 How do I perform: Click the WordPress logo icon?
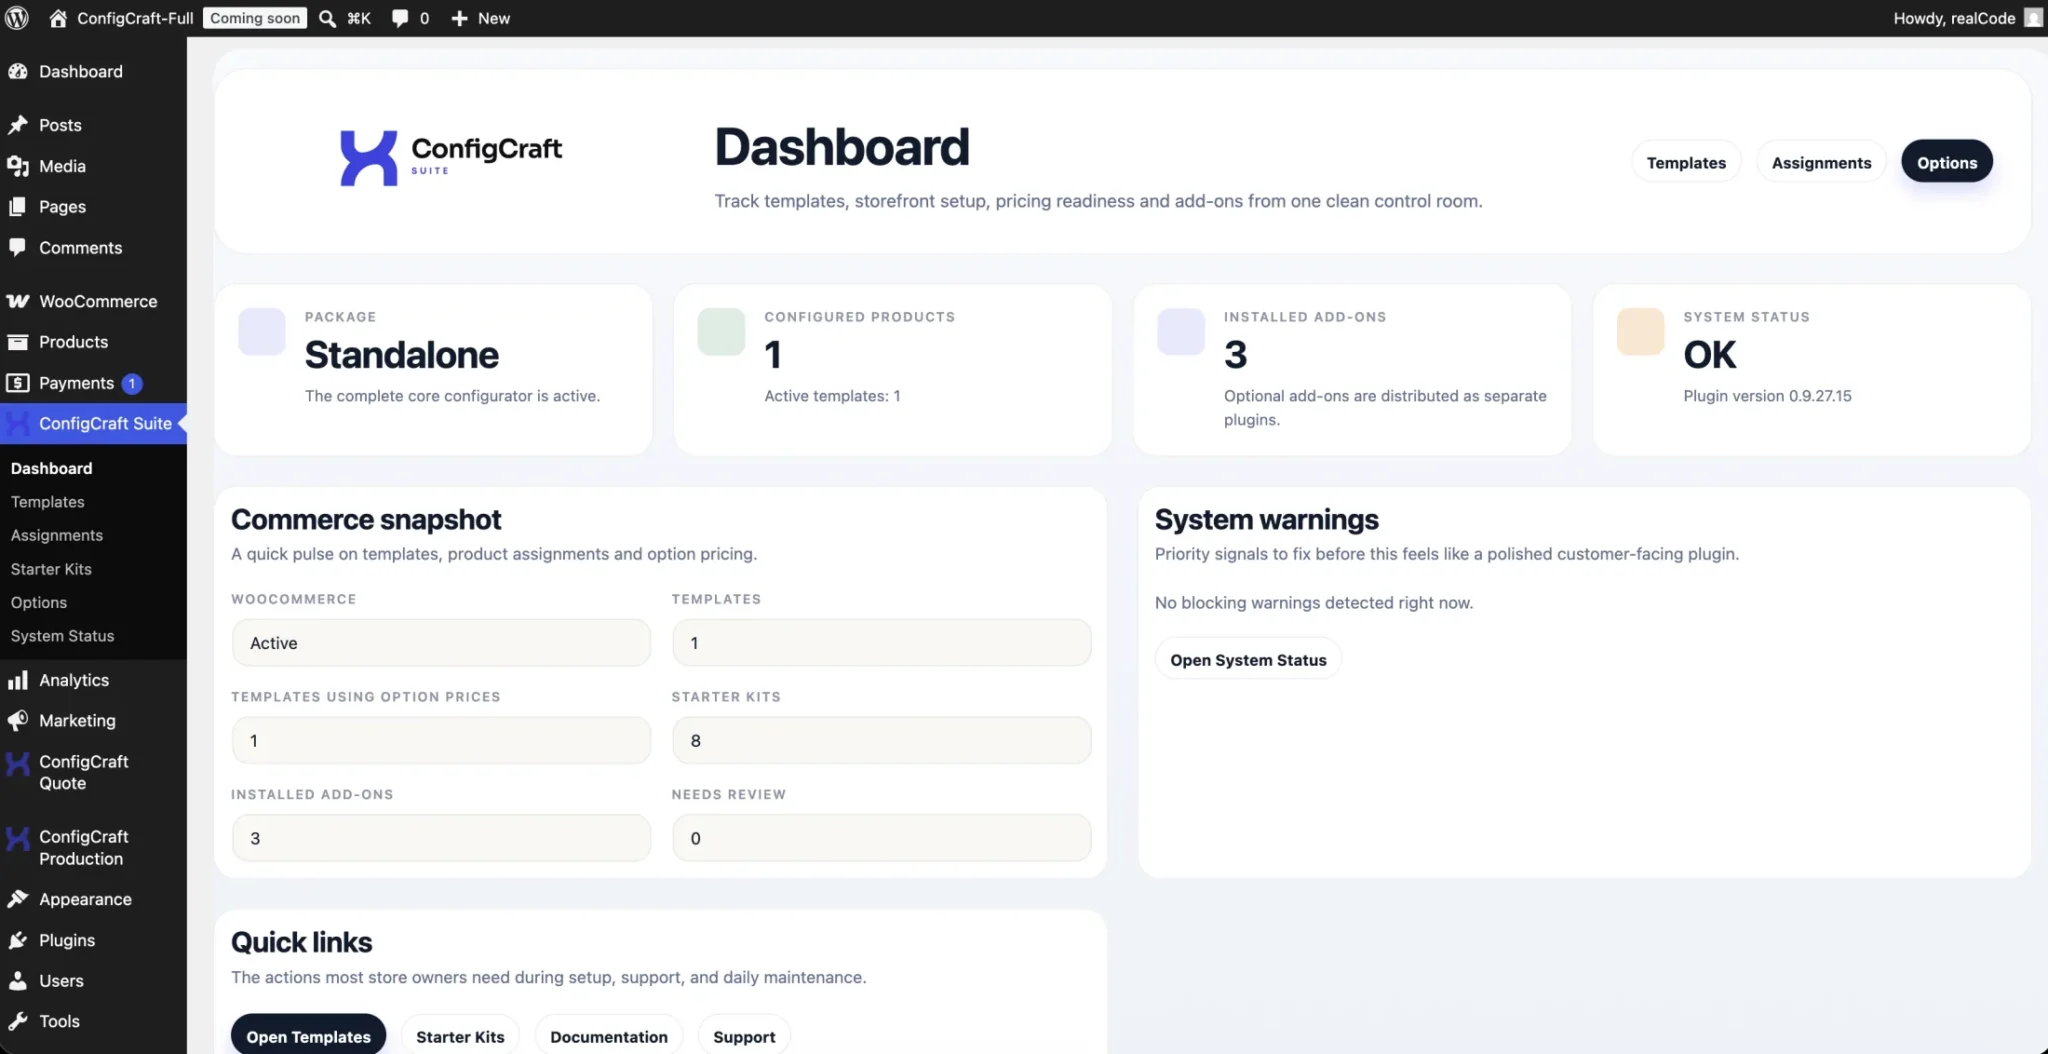tap(17, 18)
